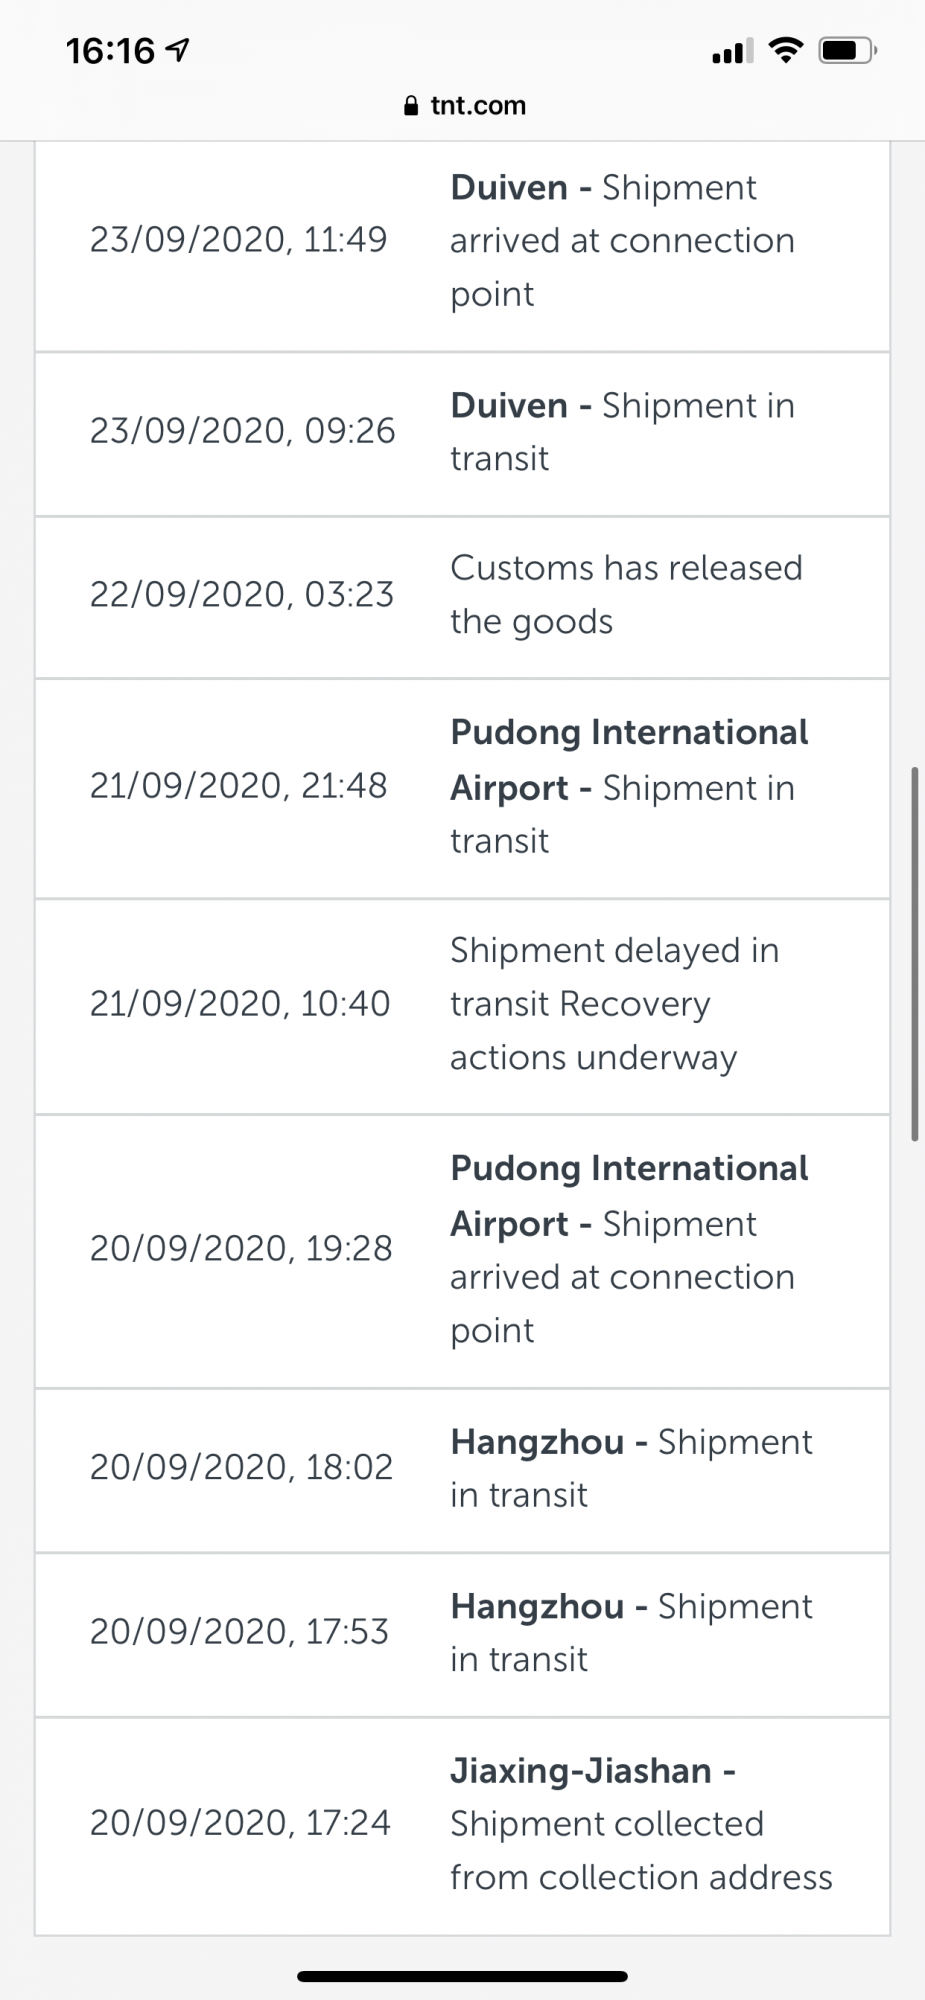Tap the 21/09/2020, 10:40 timestamp

pos(240,1004)
